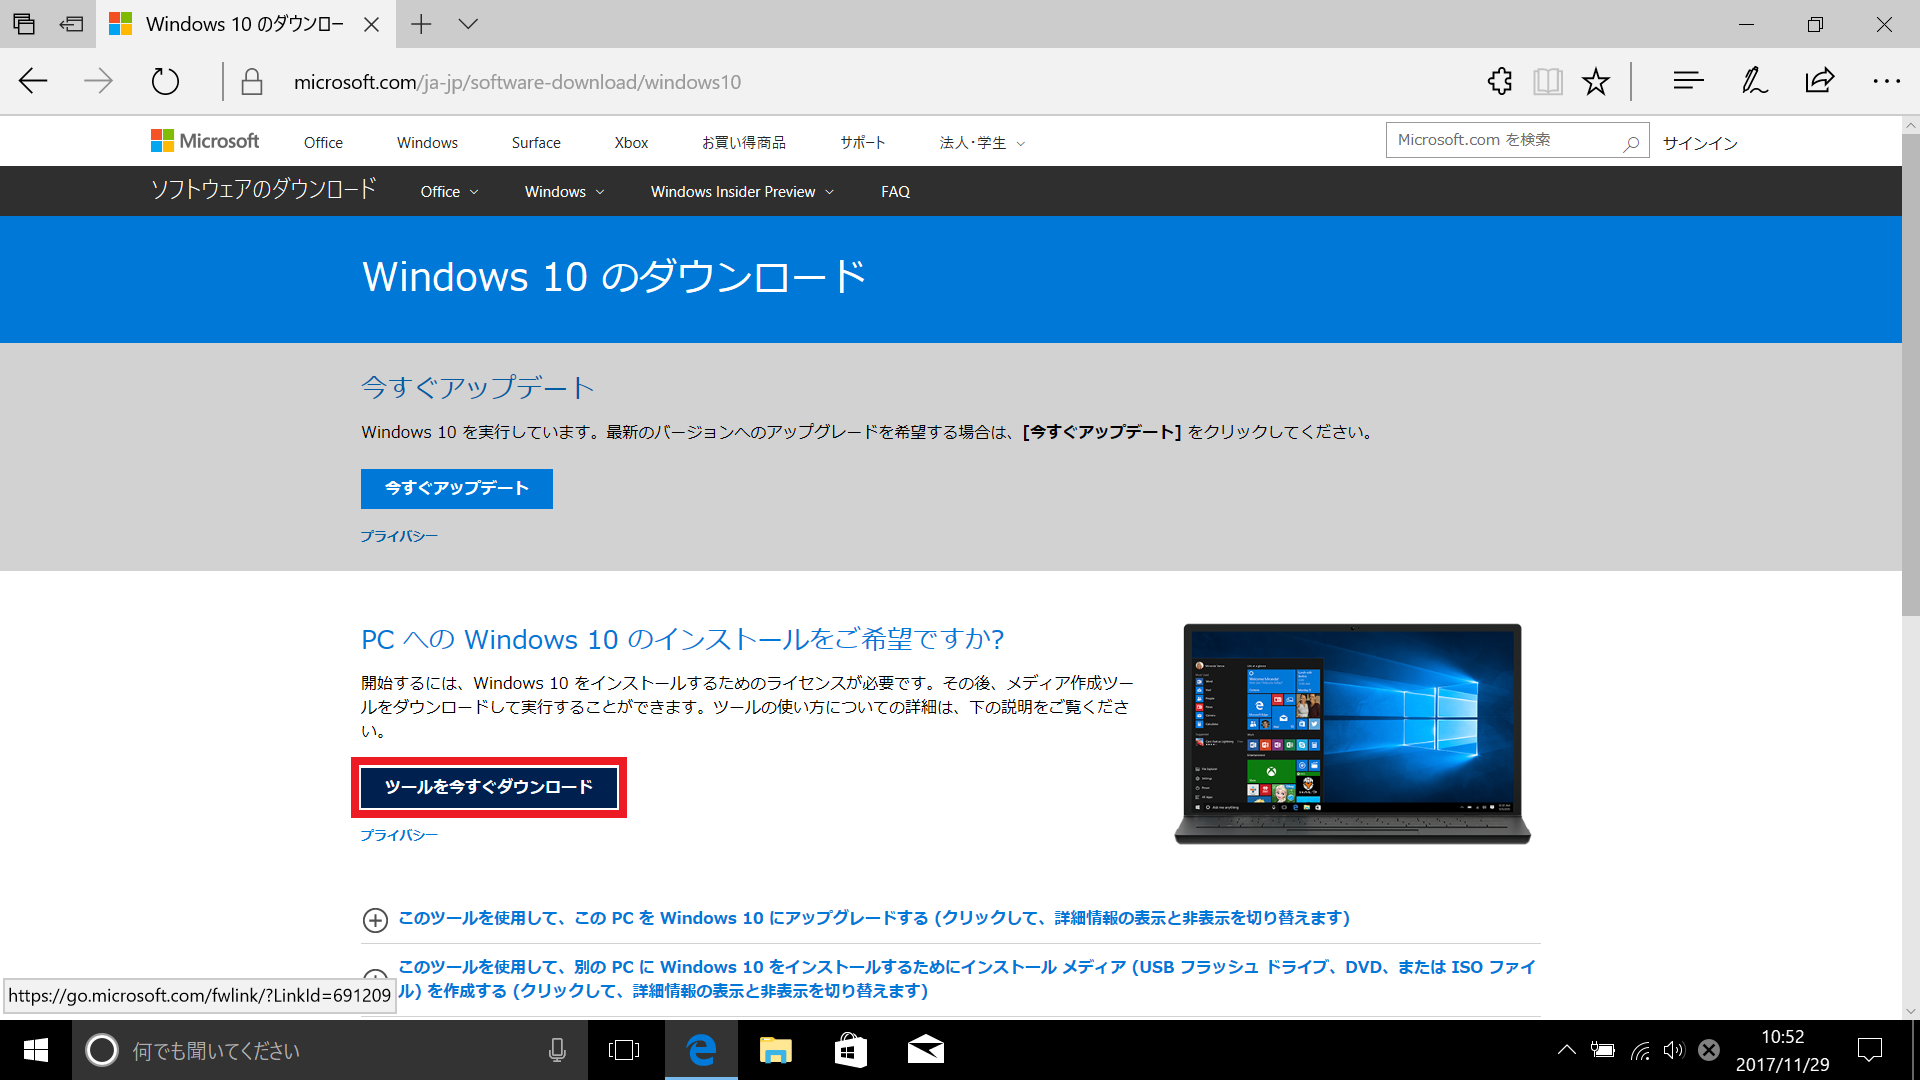Viewport: 1920px width, 1080px height.
Task: Click the share page icon
Action: pyautogui.click(x=1818, y=79)
